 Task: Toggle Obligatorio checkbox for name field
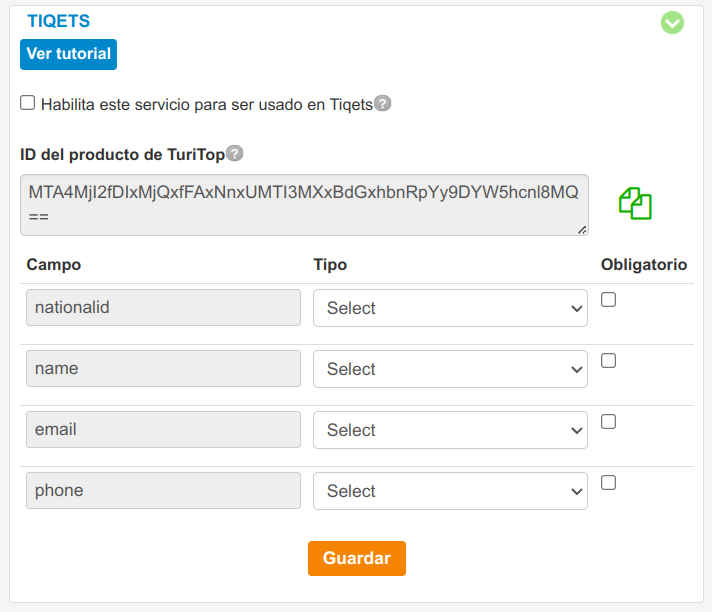pos(608,361)
